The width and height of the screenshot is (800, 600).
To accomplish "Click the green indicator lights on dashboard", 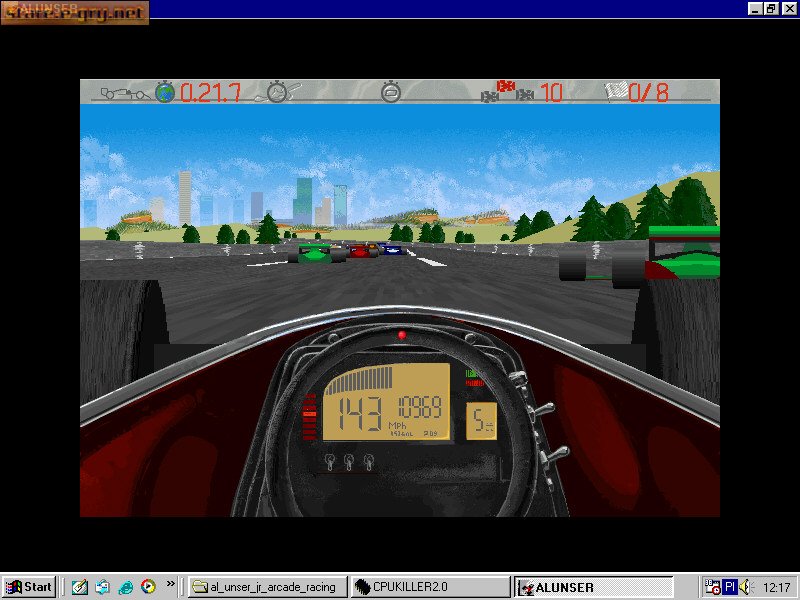I will (x=472, y=374).
